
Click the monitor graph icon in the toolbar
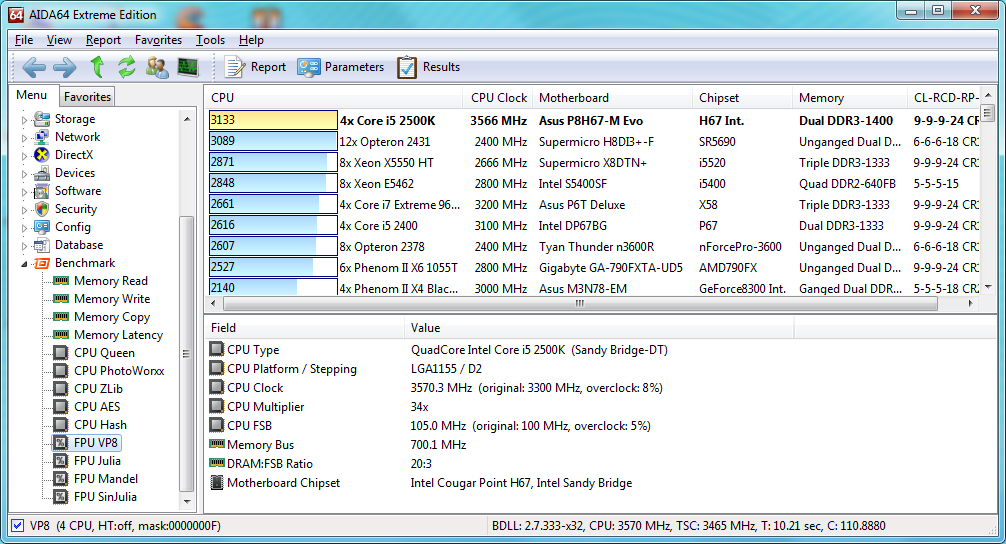(x=187, y=67)
